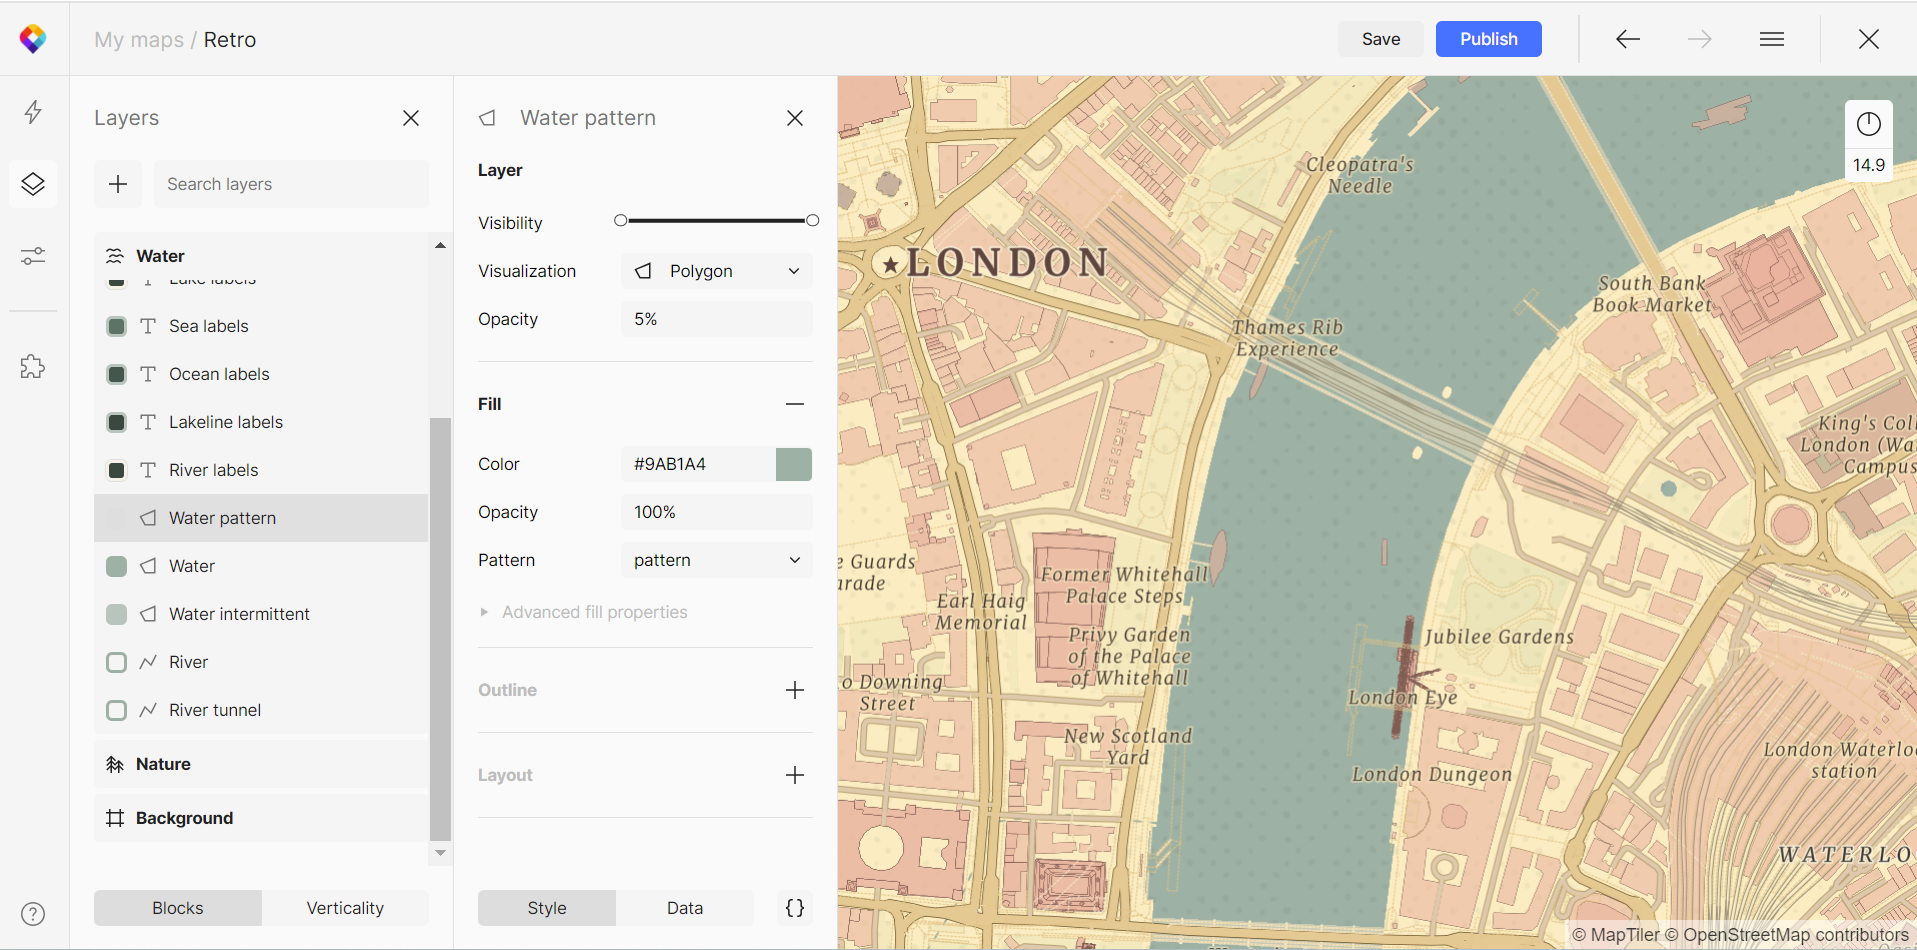This screenshot has height=950, width=1917.
Task: Open the Layers panel icon in sidebar
Action: (33, 184)
